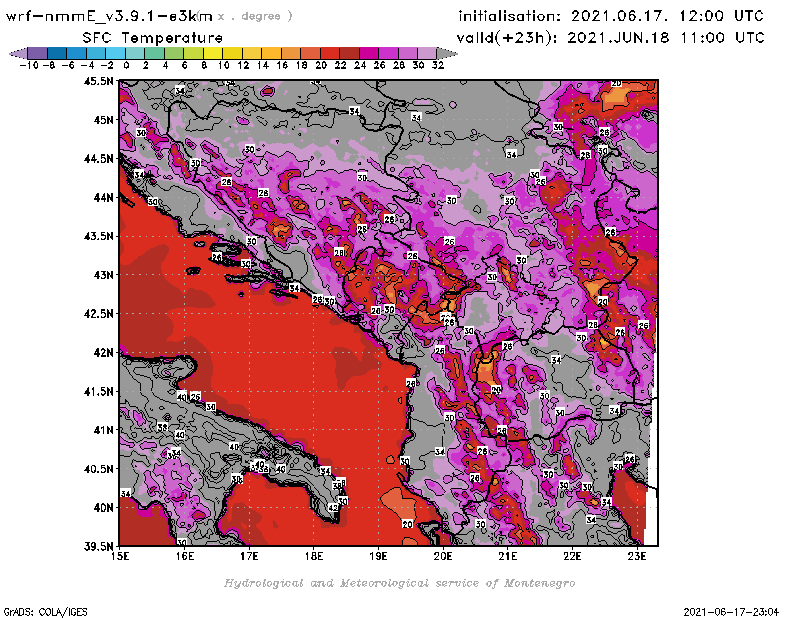This screenshot has width=800, height=618.
Task: Click the dark red swatch between 22 and 24
Action: [x=349, y=53]
